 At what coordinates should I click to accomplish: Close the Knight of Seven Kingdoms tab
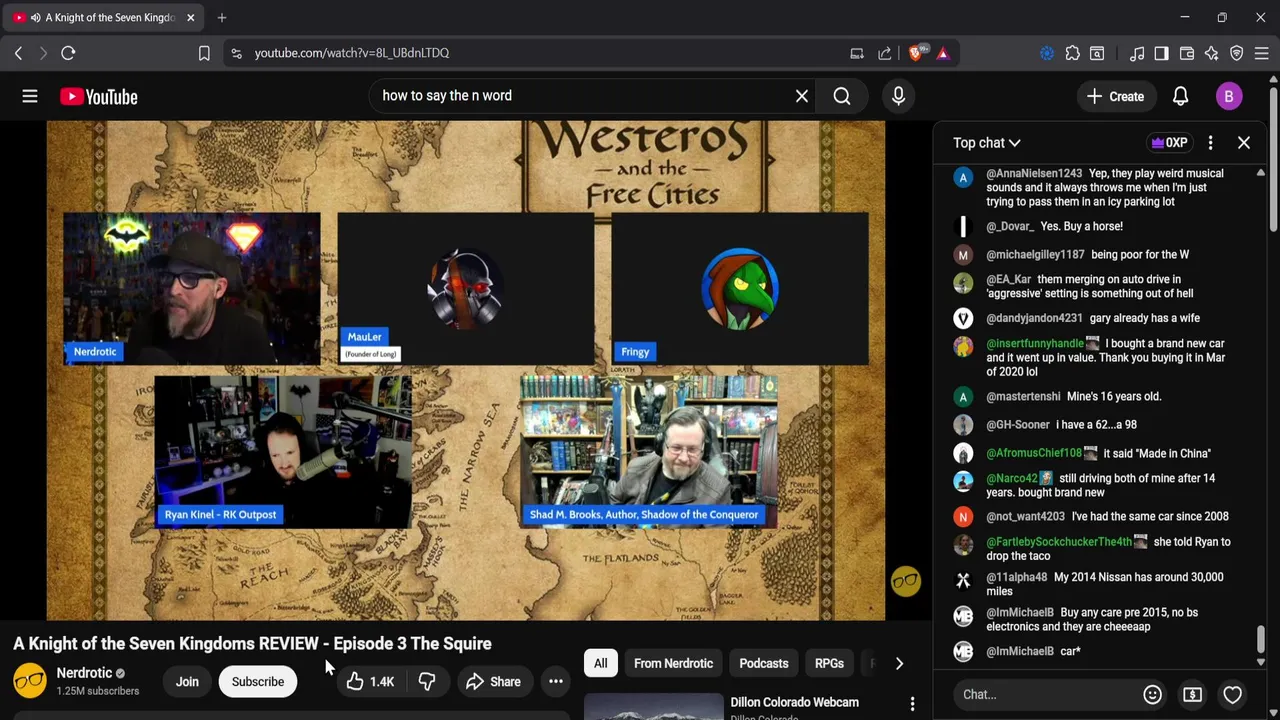click(190, 17)
